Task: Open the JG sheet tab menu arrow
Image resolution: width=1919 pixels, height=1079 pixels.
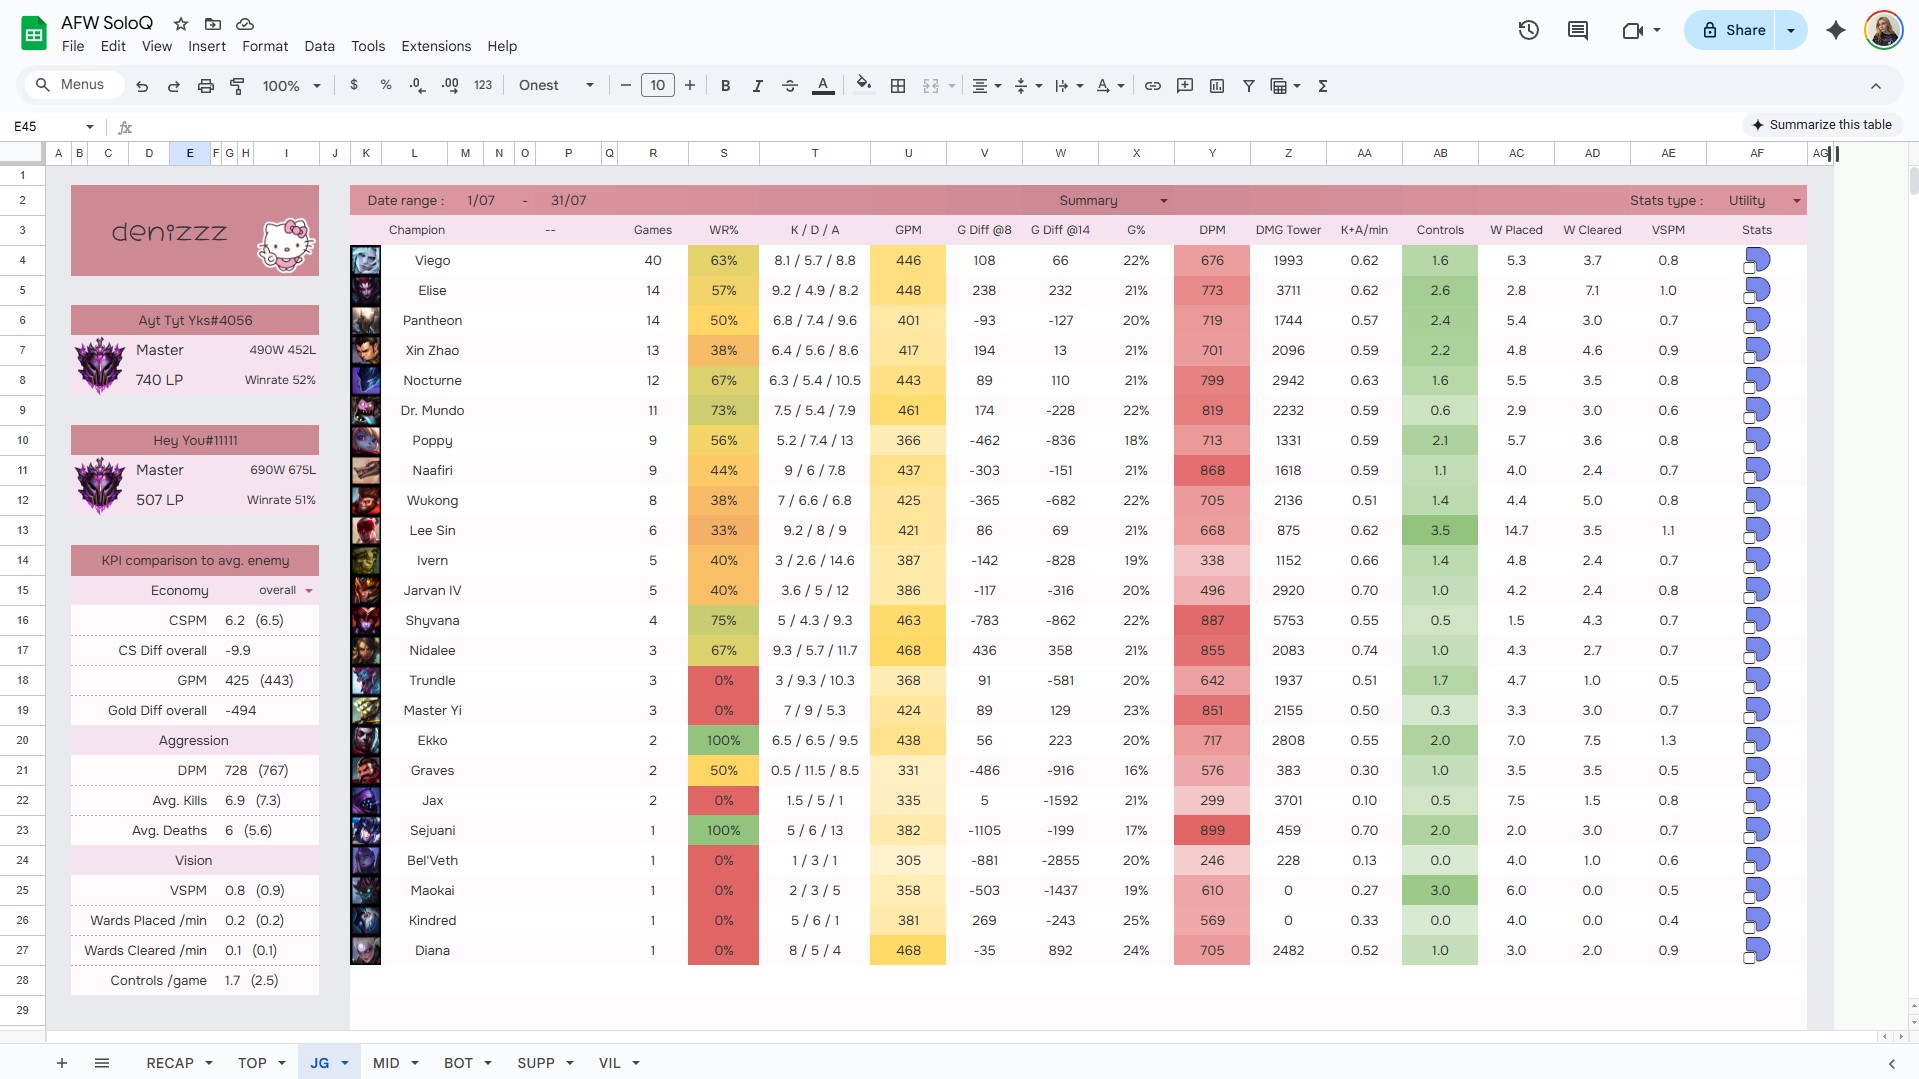Action: tap(345, 1063)
